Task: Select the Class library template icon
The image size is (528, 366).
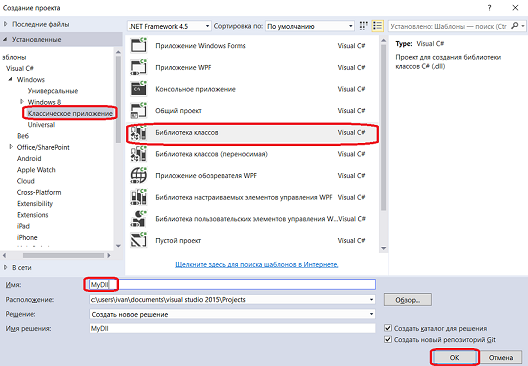Action: [139, 132]
